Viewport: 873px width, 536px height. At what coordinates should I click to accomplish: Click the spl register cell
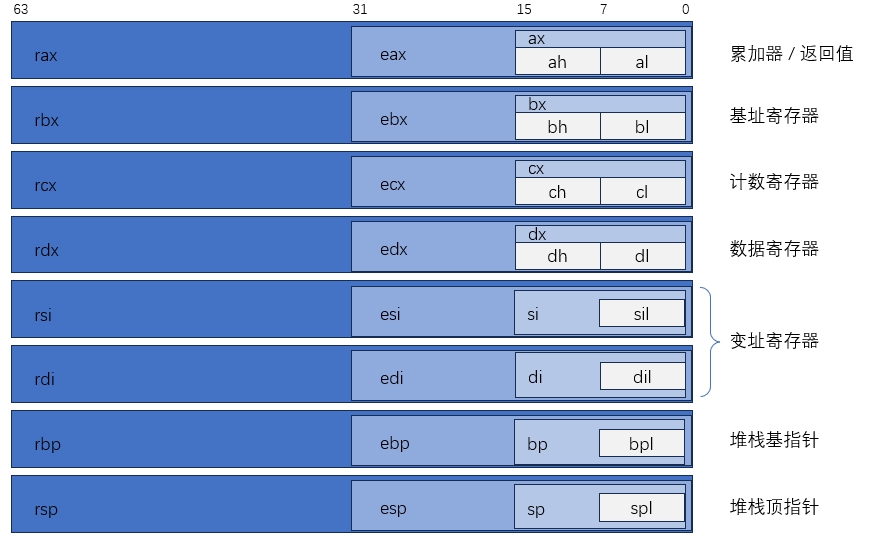(x=641, y=508)
